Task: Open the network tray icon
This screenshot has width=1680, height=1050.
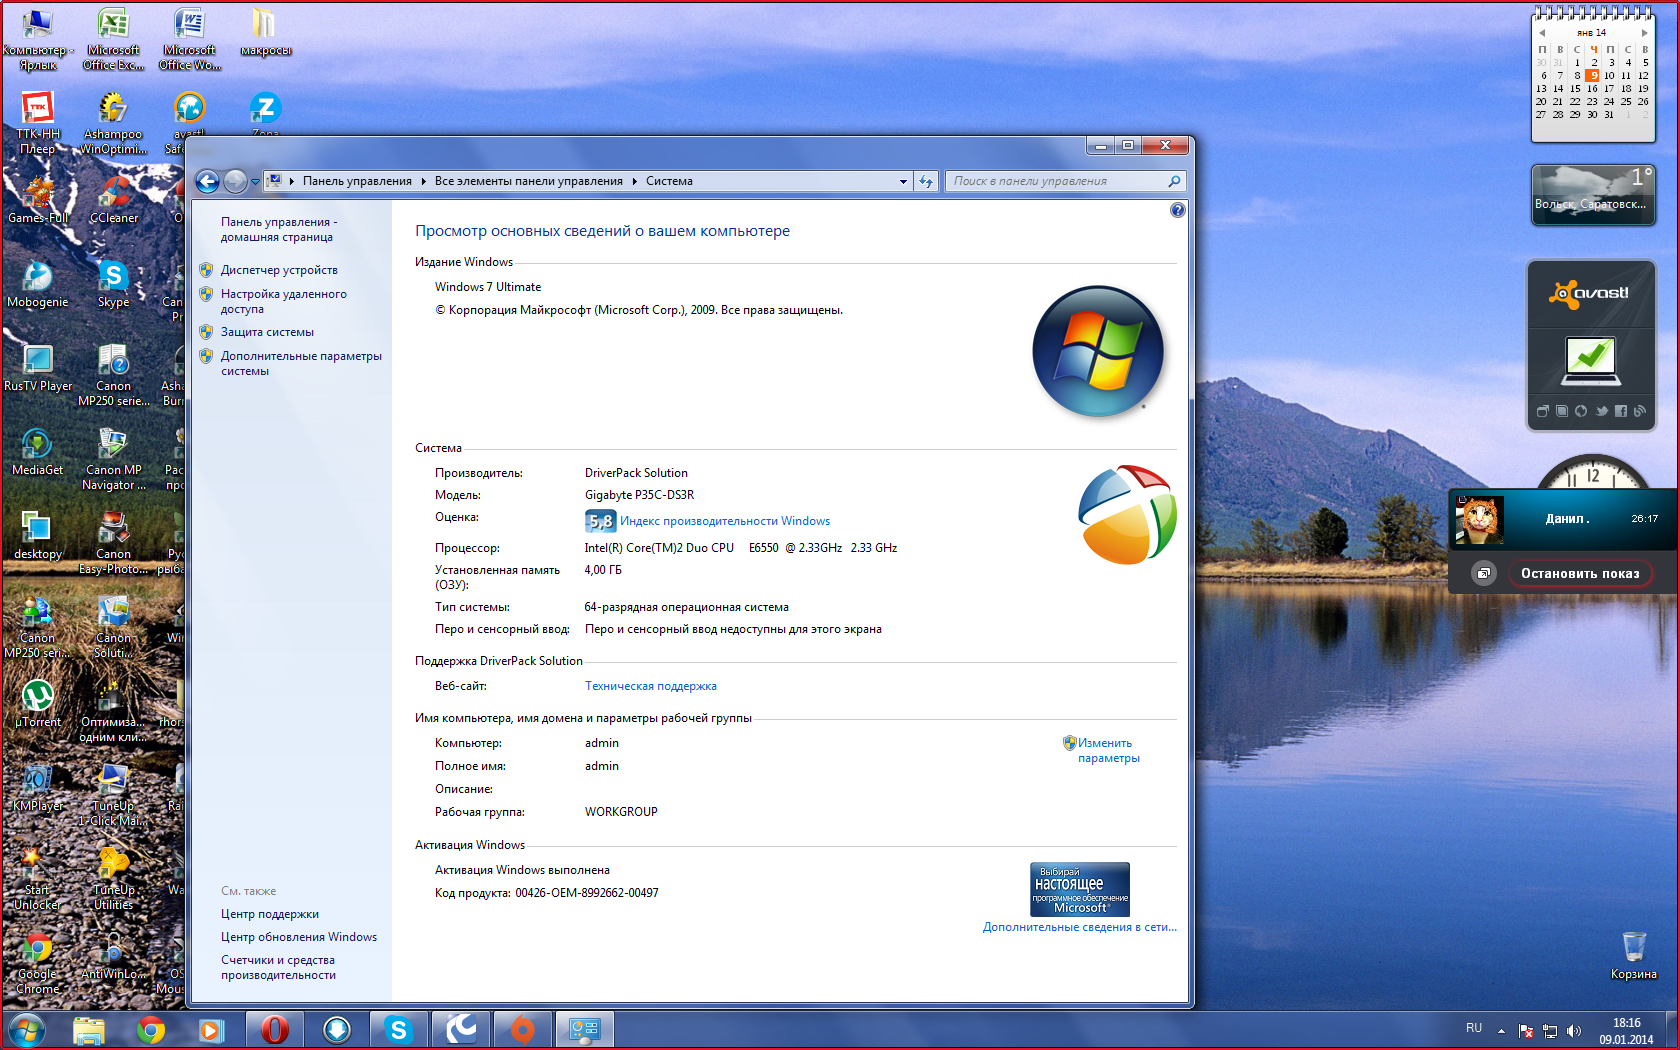Action: coord(1550,1030)
